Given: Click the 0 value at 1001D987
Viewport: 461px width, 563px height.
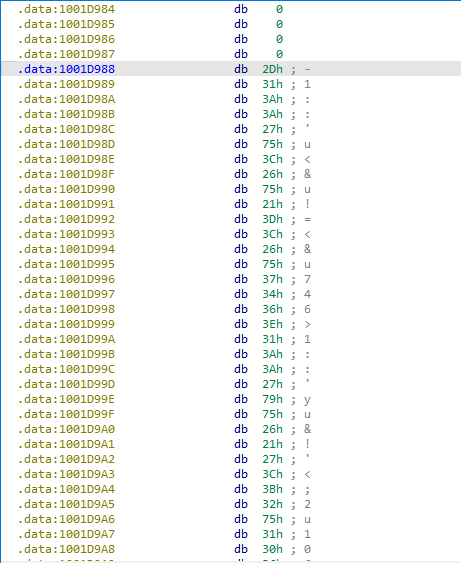Looking at the screenshot, I should pos(279,54).
